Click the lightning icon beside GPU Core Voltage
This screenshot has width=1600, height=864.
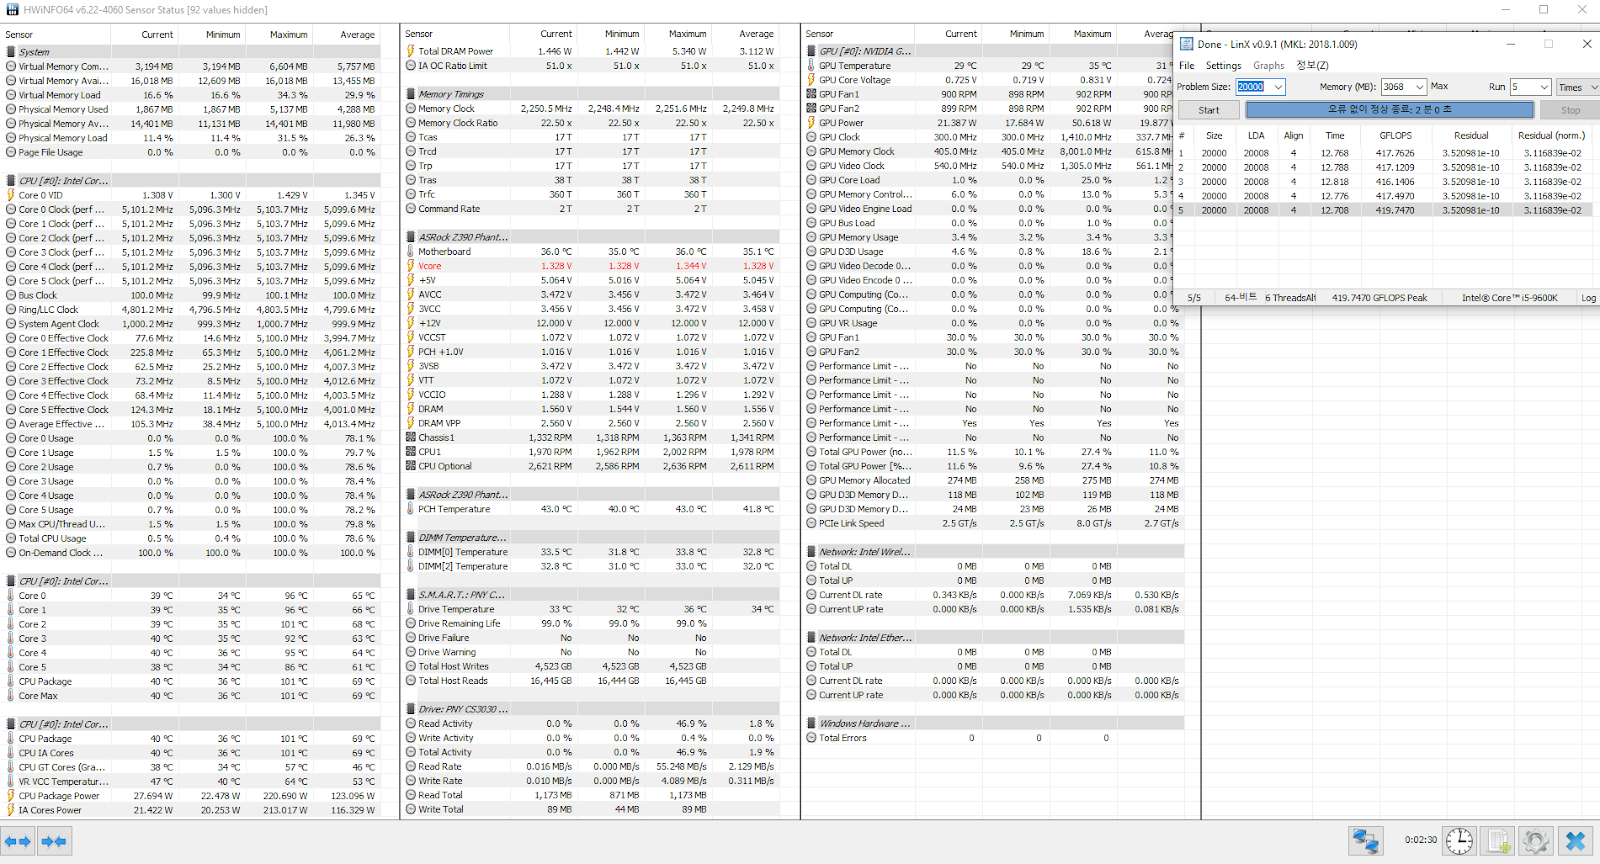[x=811, y=80]
